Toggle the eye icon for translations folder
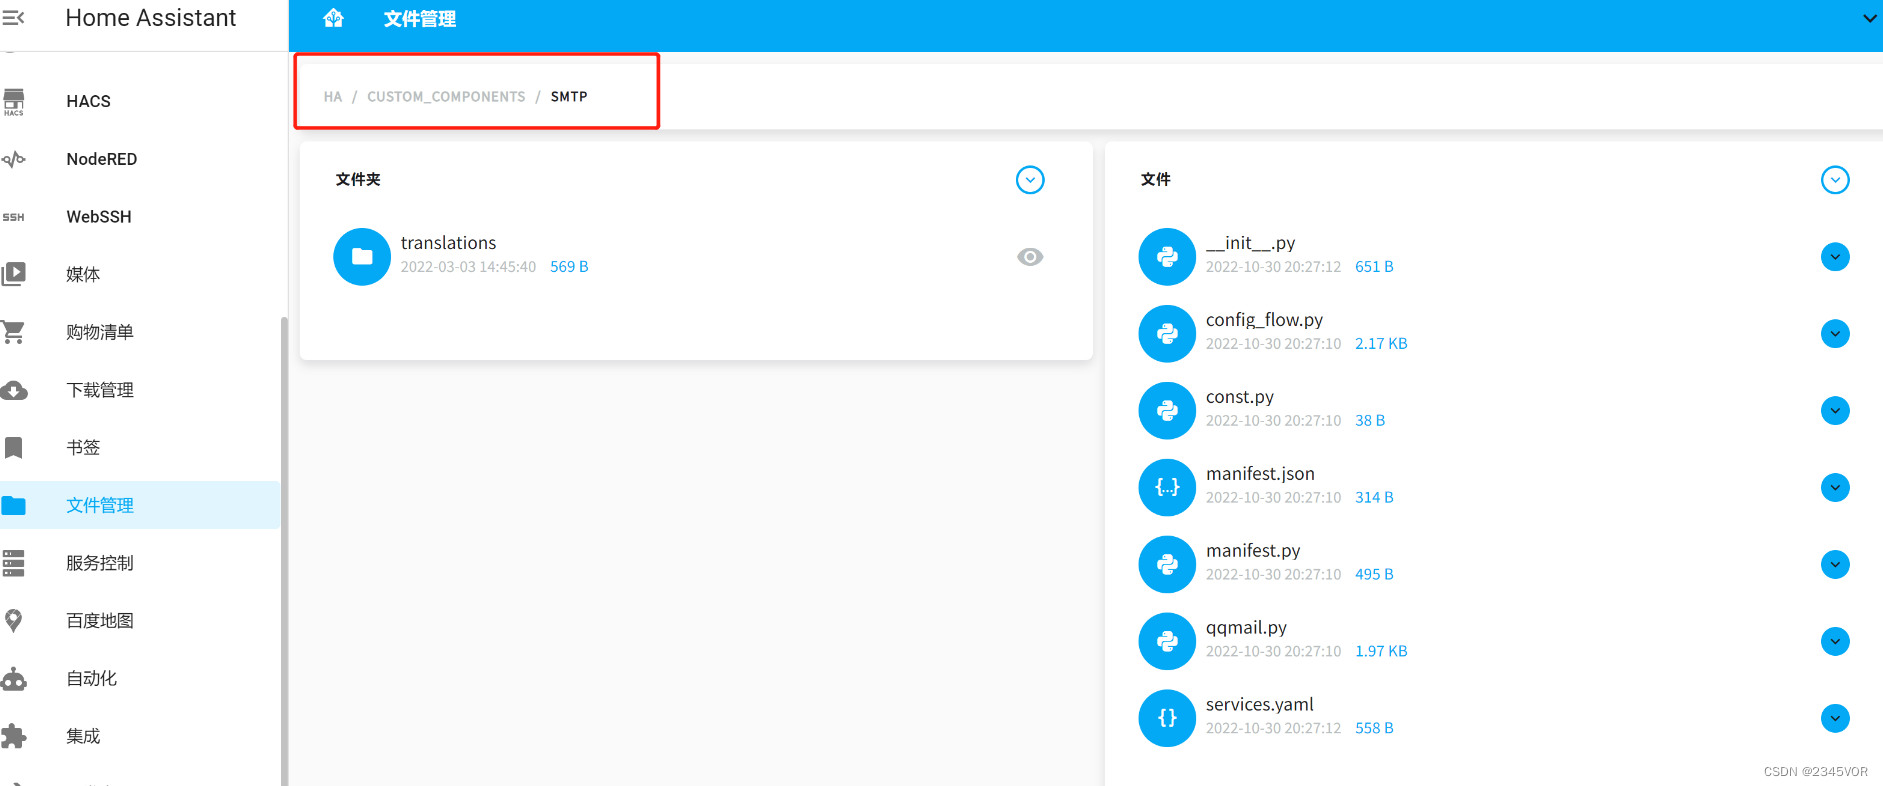Image resolution: width=1883 pixels, height=786 pixels. click(x=1030, y=257)
